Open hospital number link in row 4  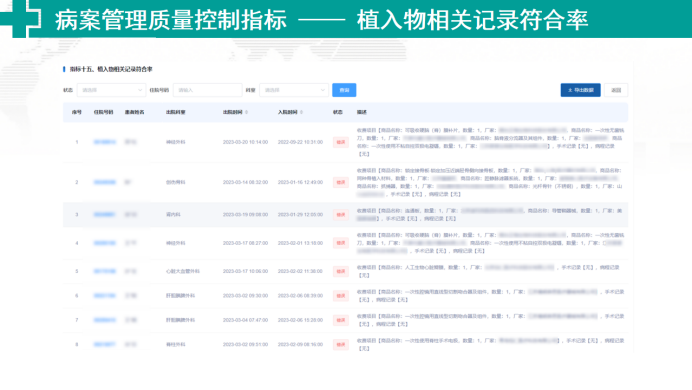pos(105,243)
